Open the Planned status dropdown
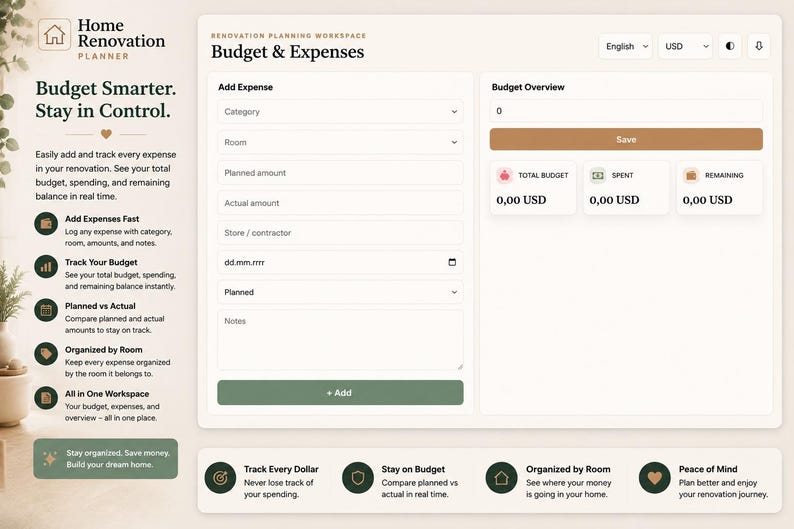The width and height of the screenshot is (794, 529). (340, 292)
